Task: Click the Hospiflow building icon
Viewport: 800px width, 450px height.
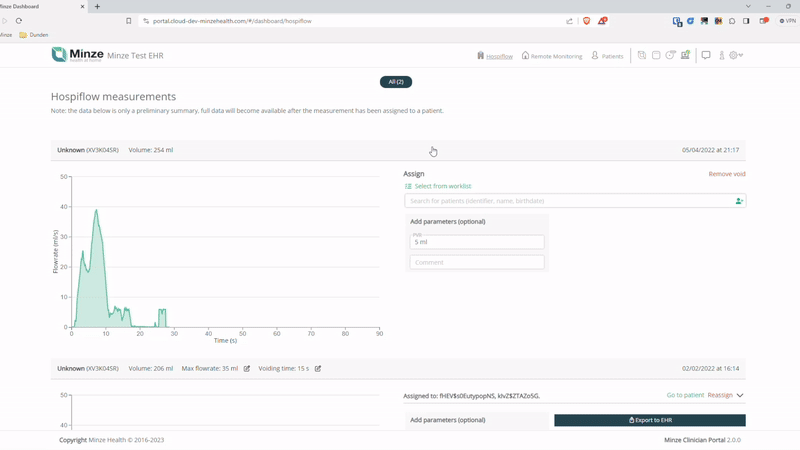Action: [480, 55]
